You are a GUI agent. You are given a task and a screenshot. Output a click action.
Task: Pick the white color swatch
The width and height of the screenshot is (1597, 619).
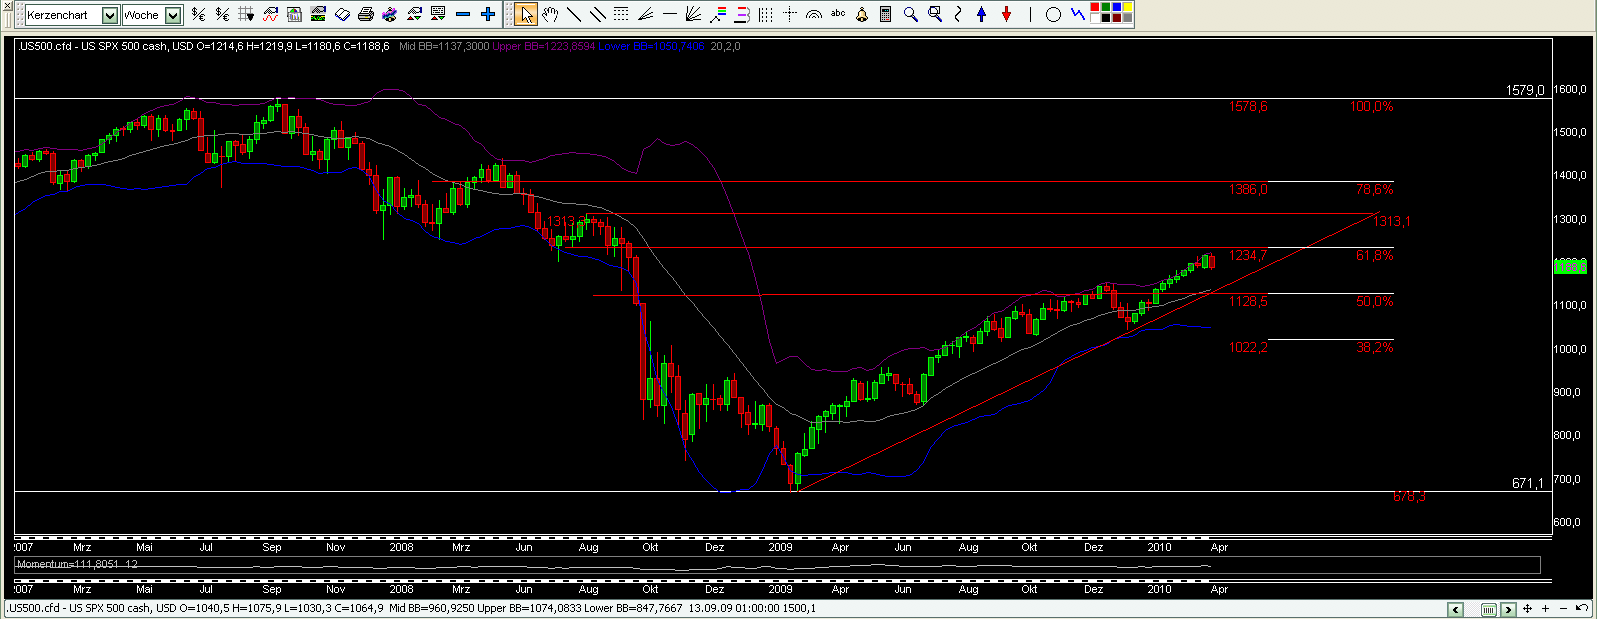click(x=1094, y=18)
